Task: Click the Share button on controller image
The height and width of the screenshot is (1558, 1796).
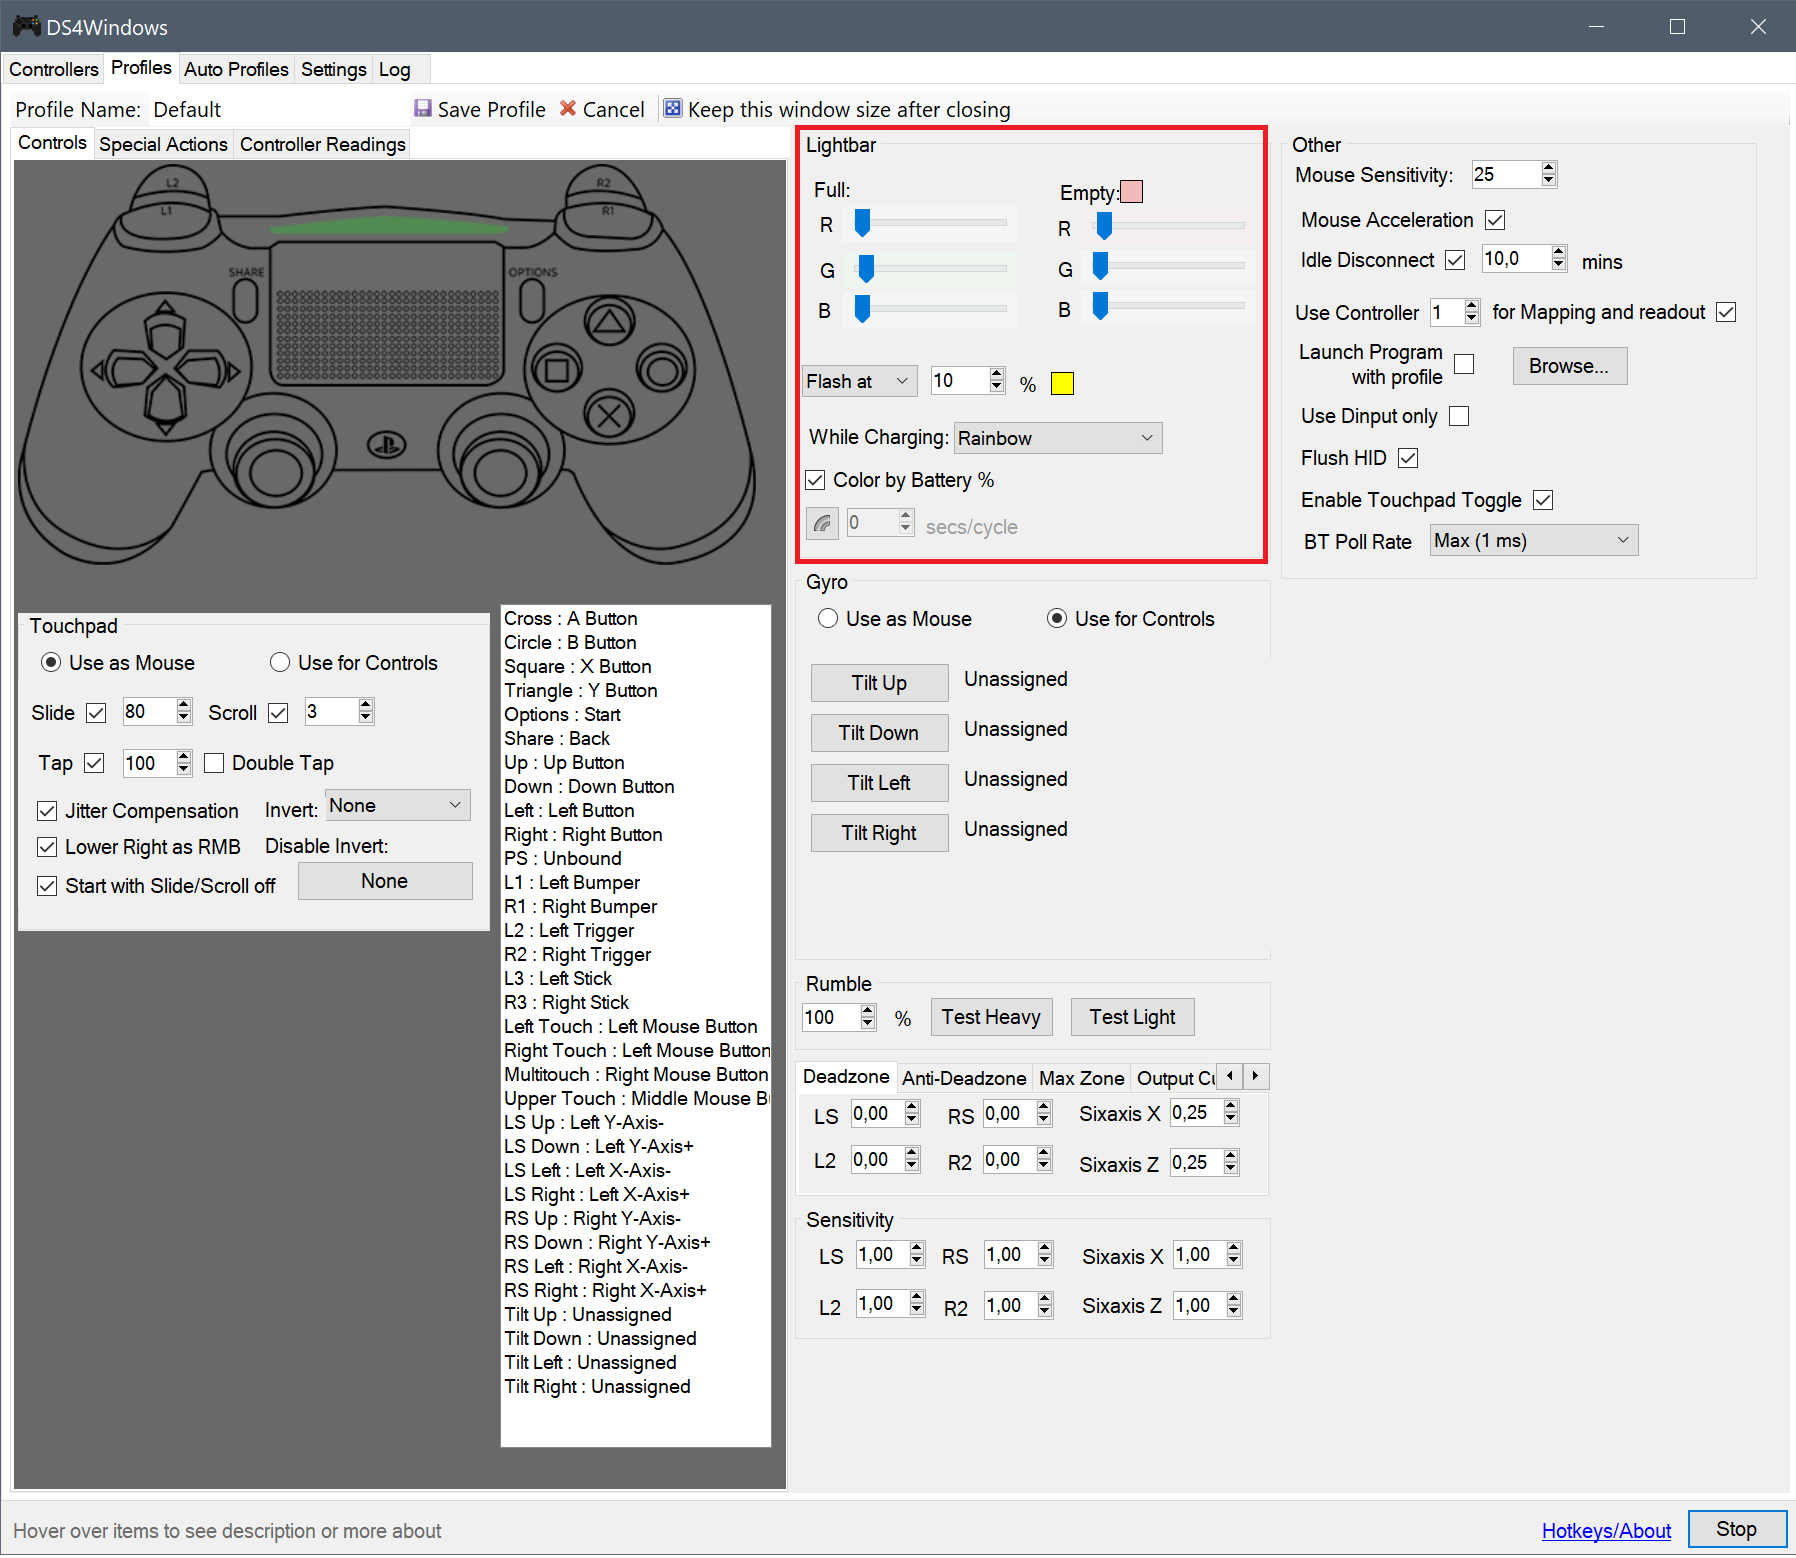Action: 245,298
